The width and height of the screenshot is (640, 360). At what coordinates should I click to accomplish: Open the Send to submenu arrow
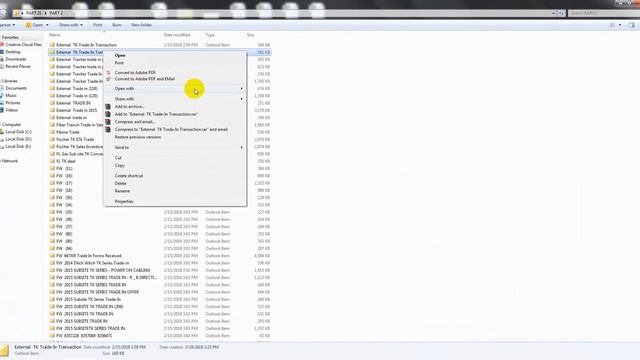tap(242, 147)
